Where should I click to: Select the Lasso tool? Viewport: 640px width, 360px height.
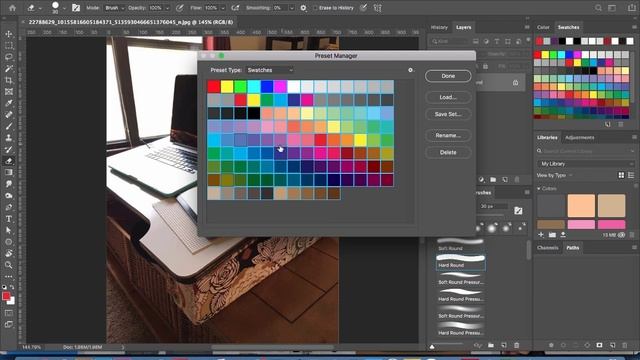[x=9, y=57]
